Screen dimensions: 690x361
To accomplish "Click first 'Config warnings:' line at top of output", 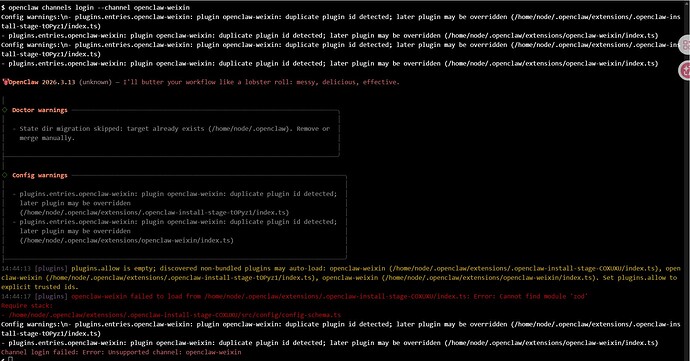I will 341,22.
